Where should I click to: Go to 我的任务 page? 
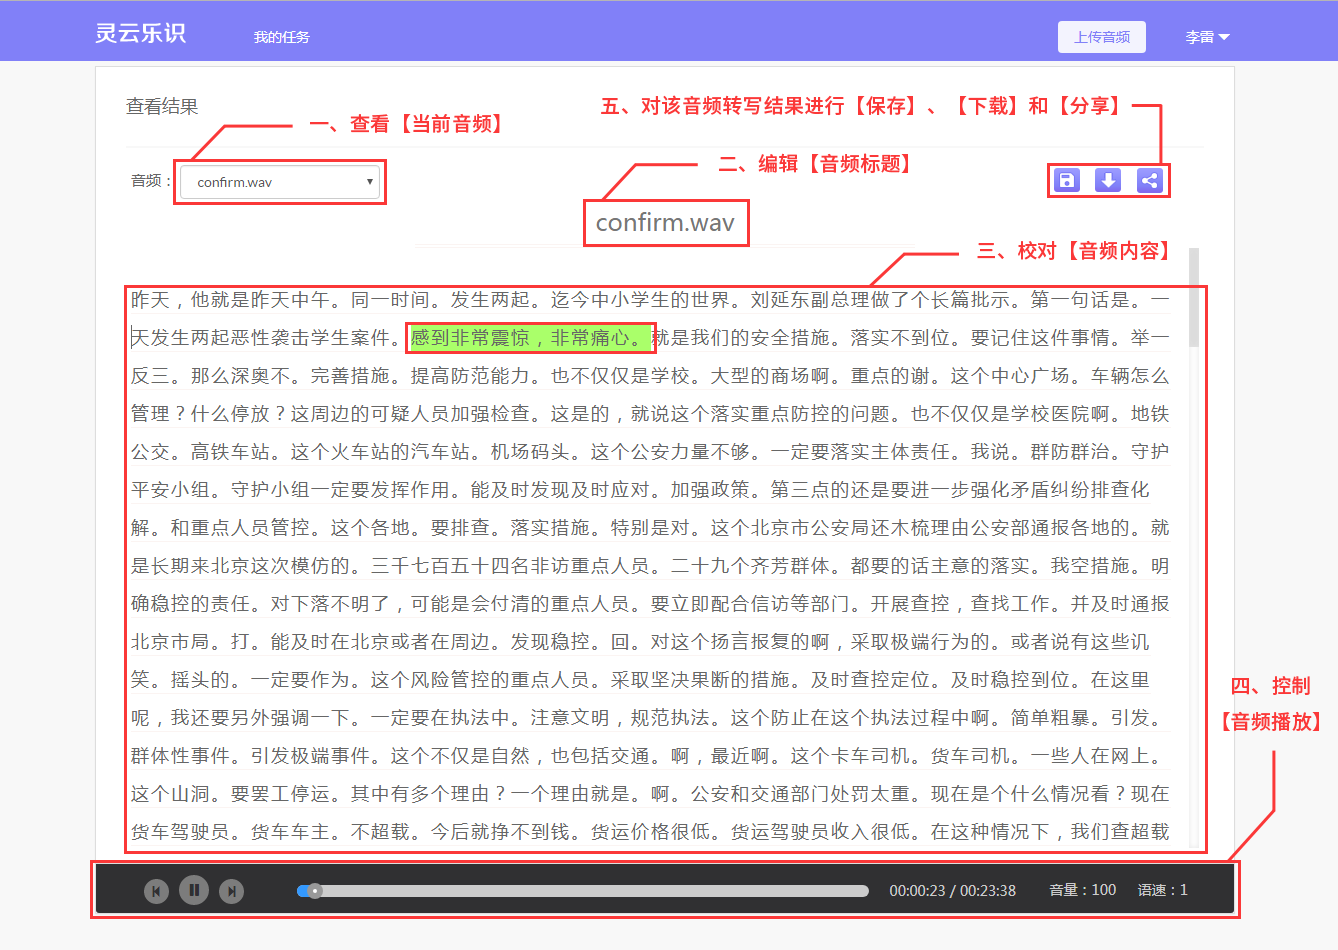tap(281, 37)
